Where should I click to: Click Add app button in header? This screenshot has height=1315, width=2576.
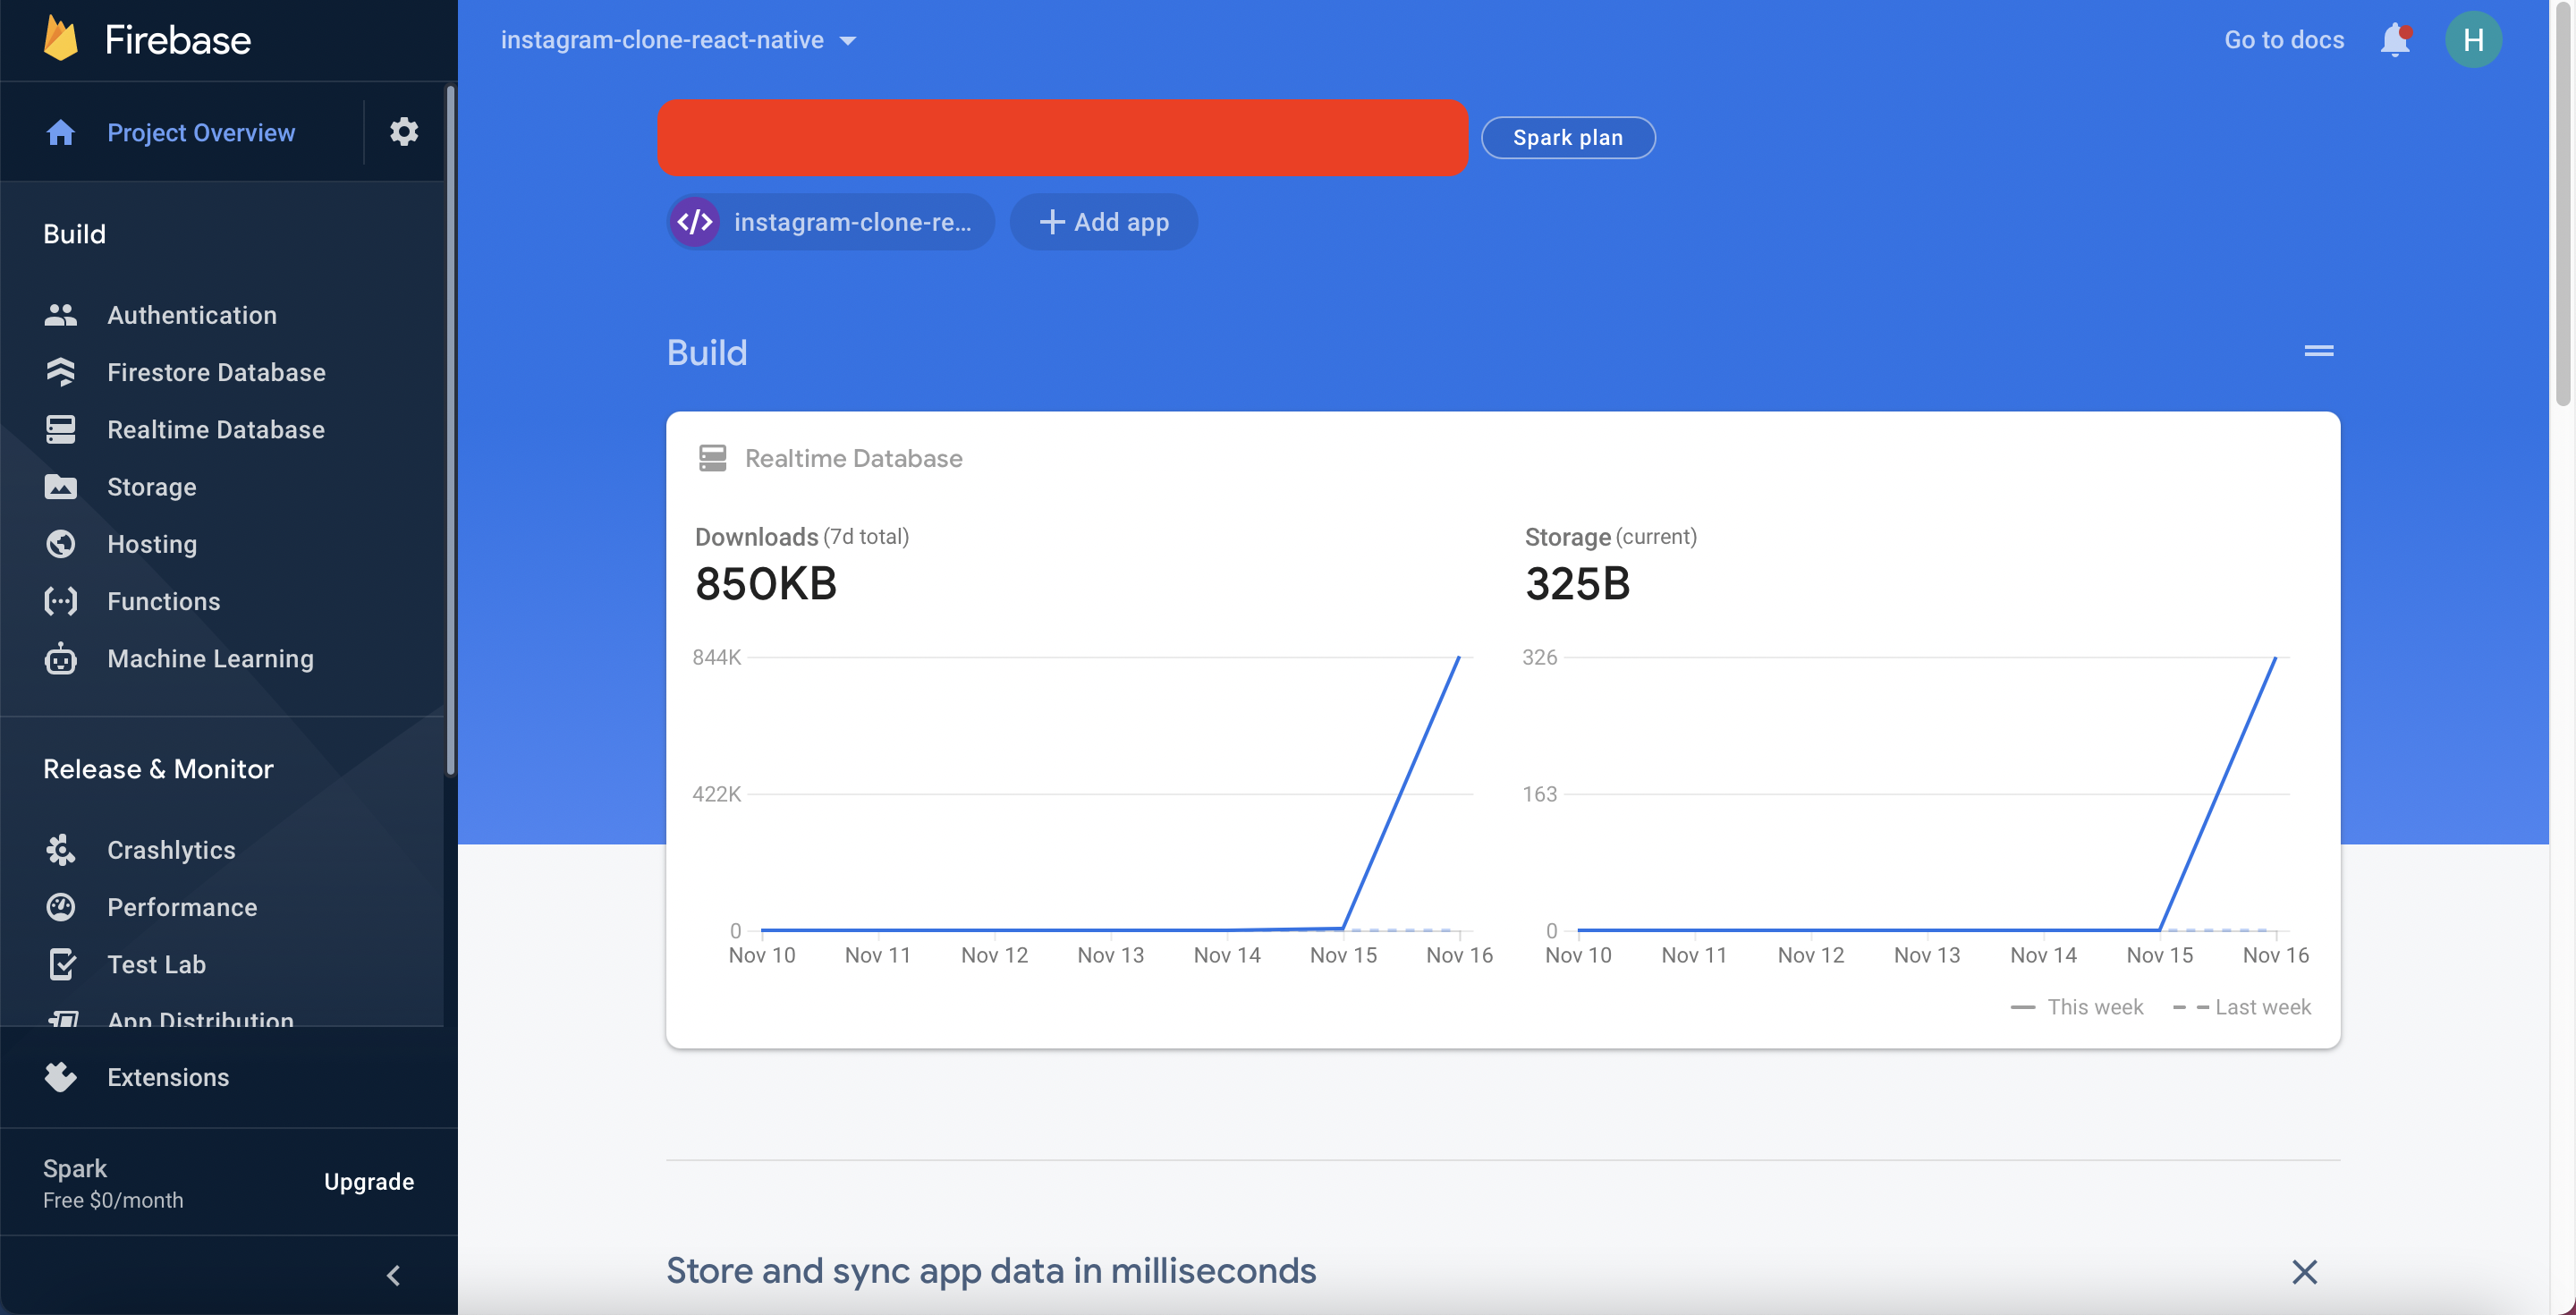[1102, 220]
